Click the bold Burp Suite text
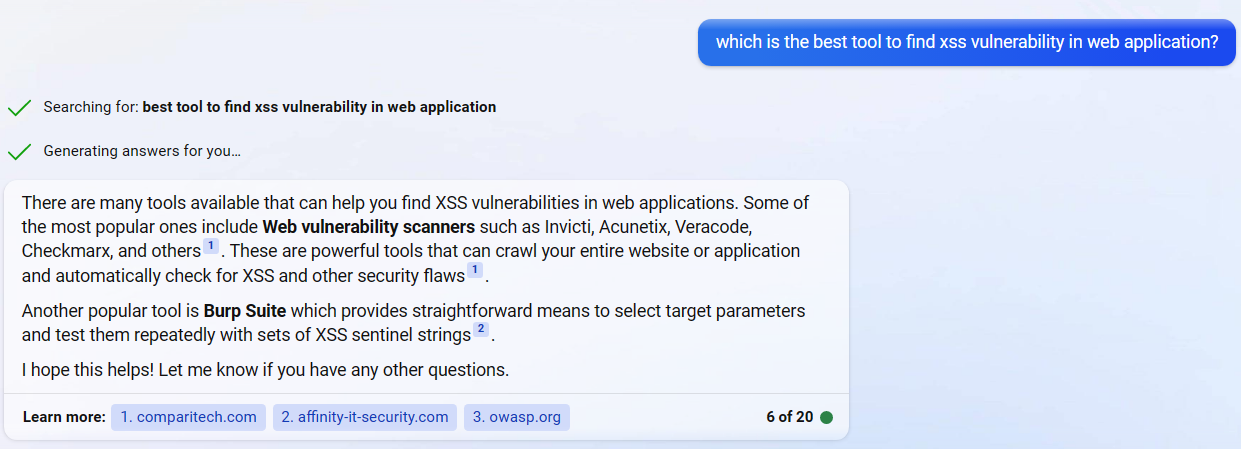 (x=245, y=311)
